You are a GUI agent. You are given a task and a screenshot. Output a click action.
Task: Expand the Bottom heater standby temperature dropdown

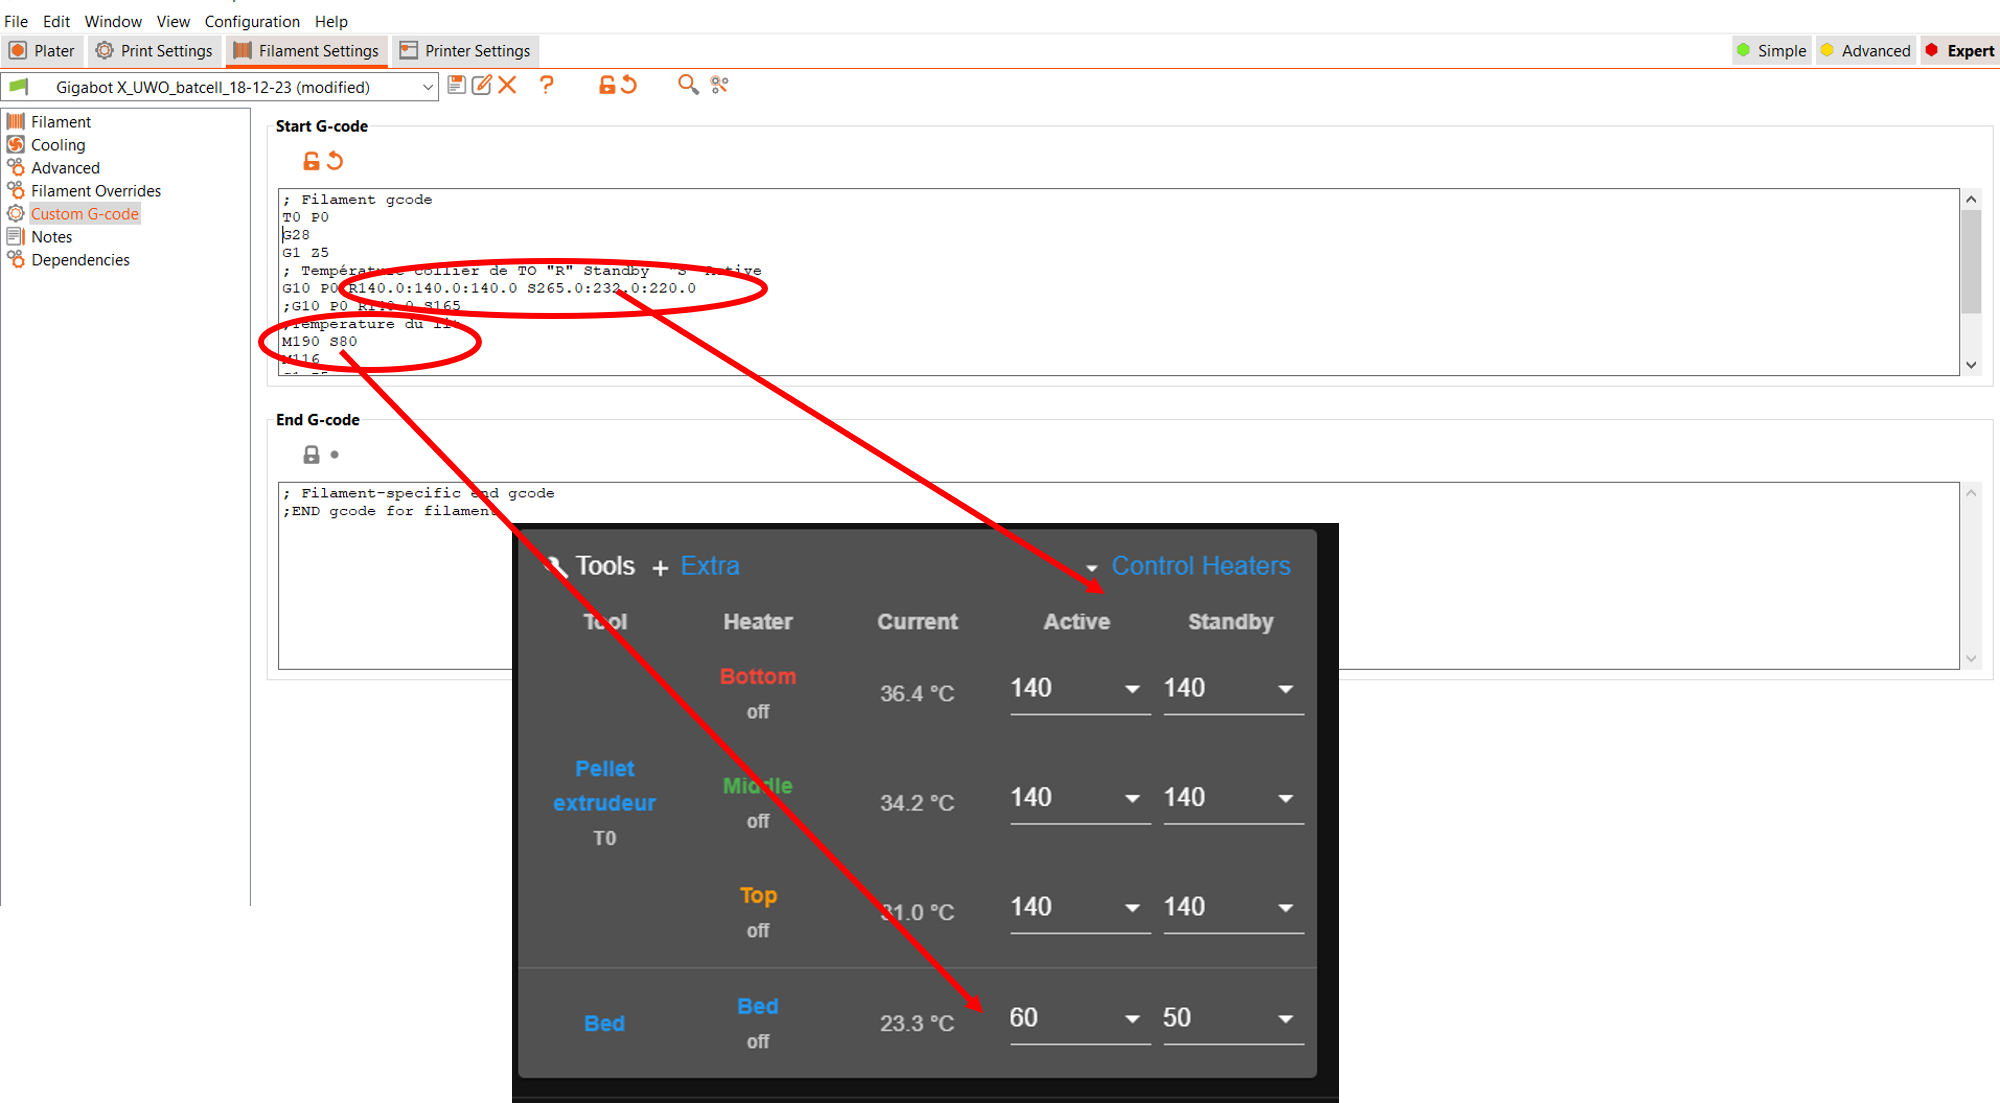[1285, 689]
